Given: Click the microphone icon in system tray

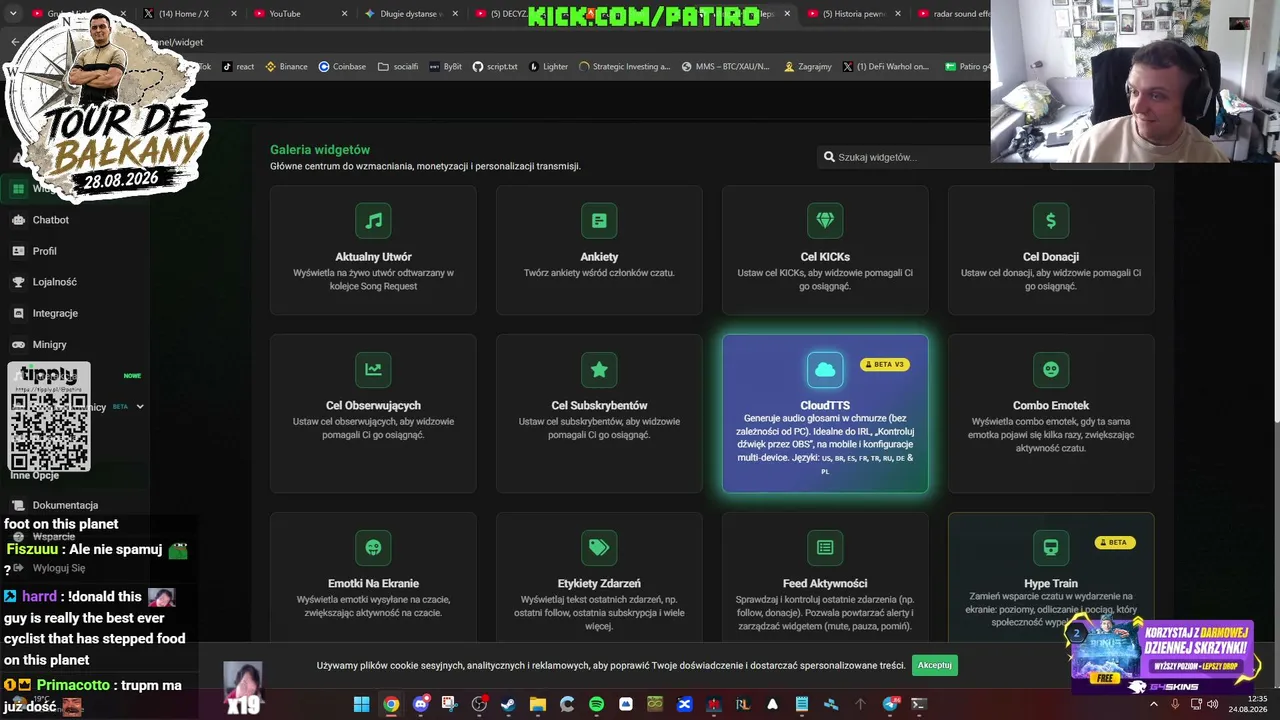Looking at the screenshot, I should click(x=1175, y=704).
